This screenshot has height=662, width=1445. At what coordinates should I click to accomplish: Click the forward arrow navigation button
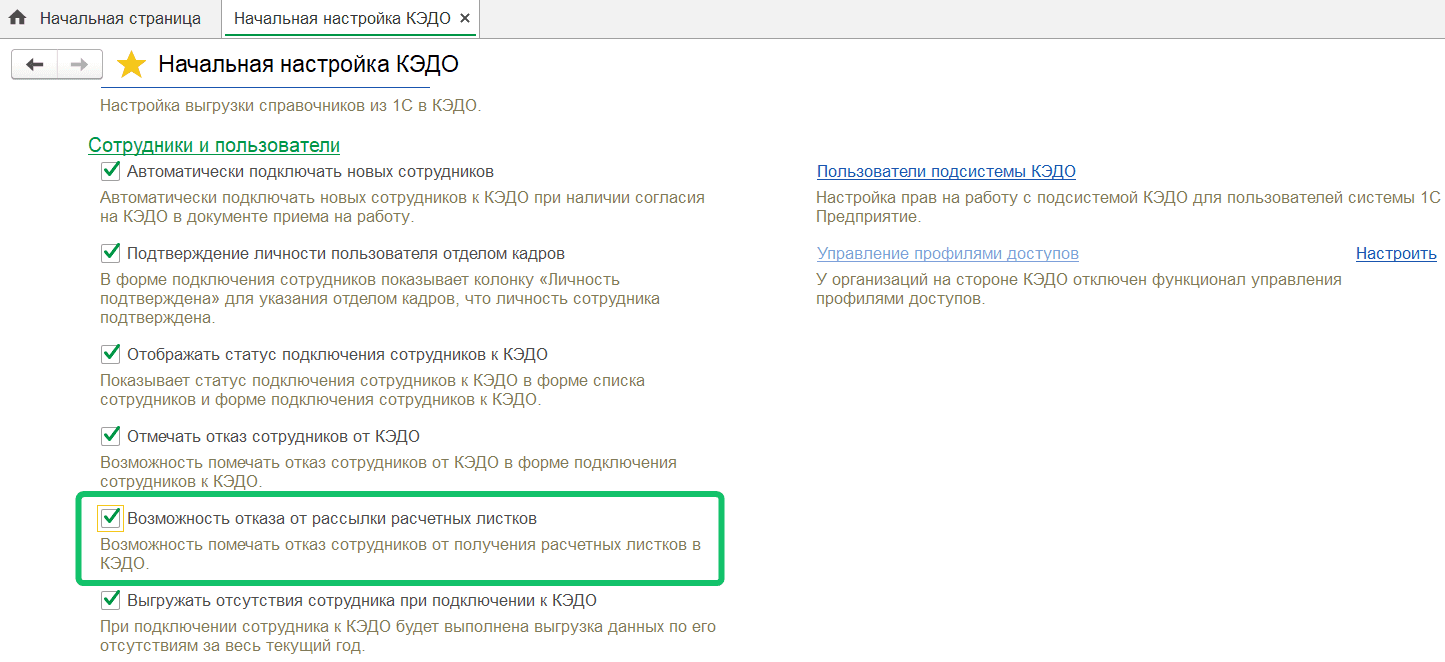coord(80,65)
